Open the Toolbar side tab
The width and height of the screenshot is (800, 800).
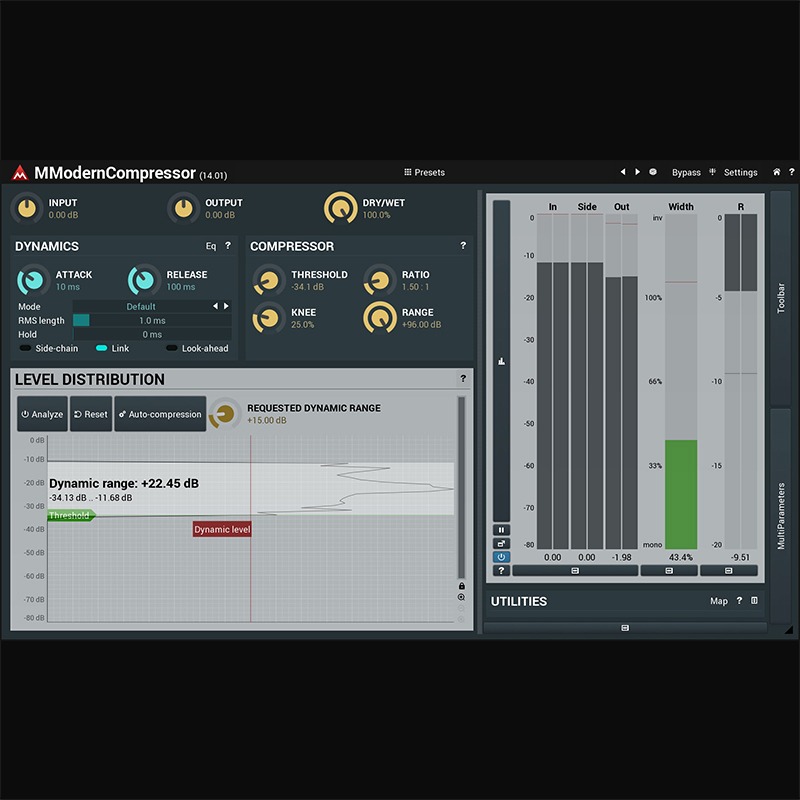781,298
